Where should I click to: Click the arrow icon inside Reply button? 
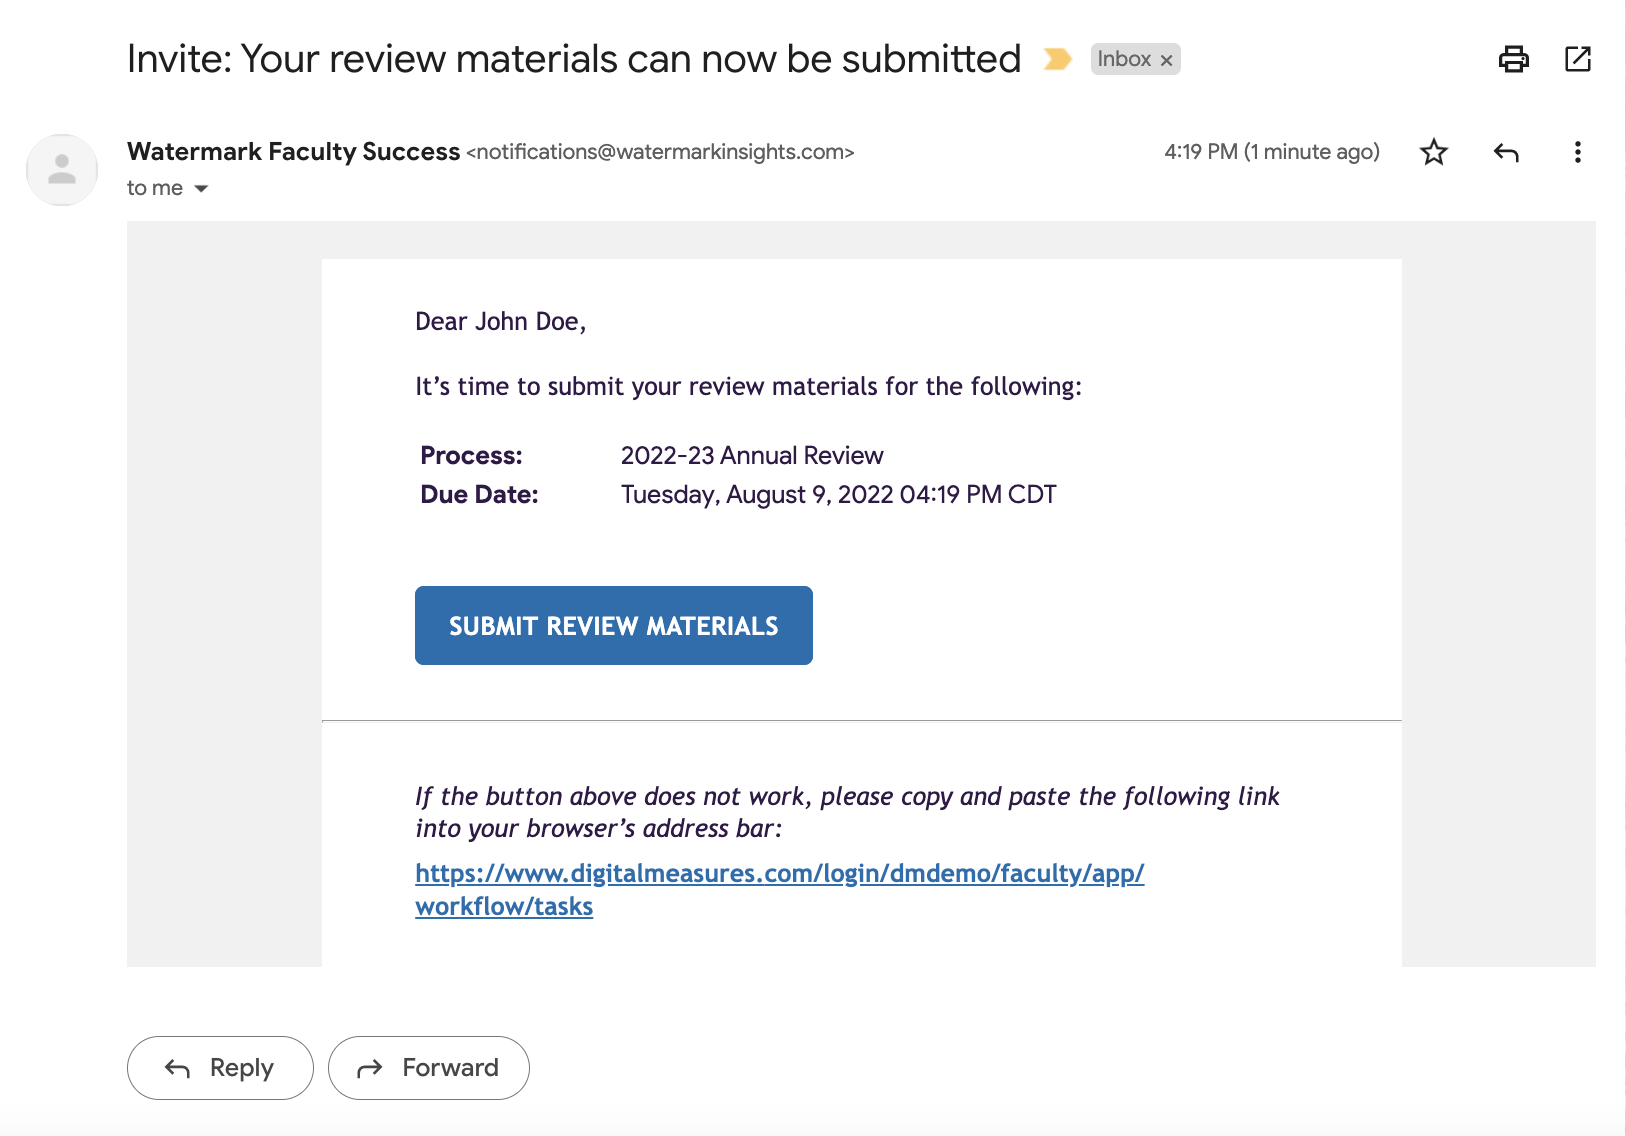pos(177,1068)
